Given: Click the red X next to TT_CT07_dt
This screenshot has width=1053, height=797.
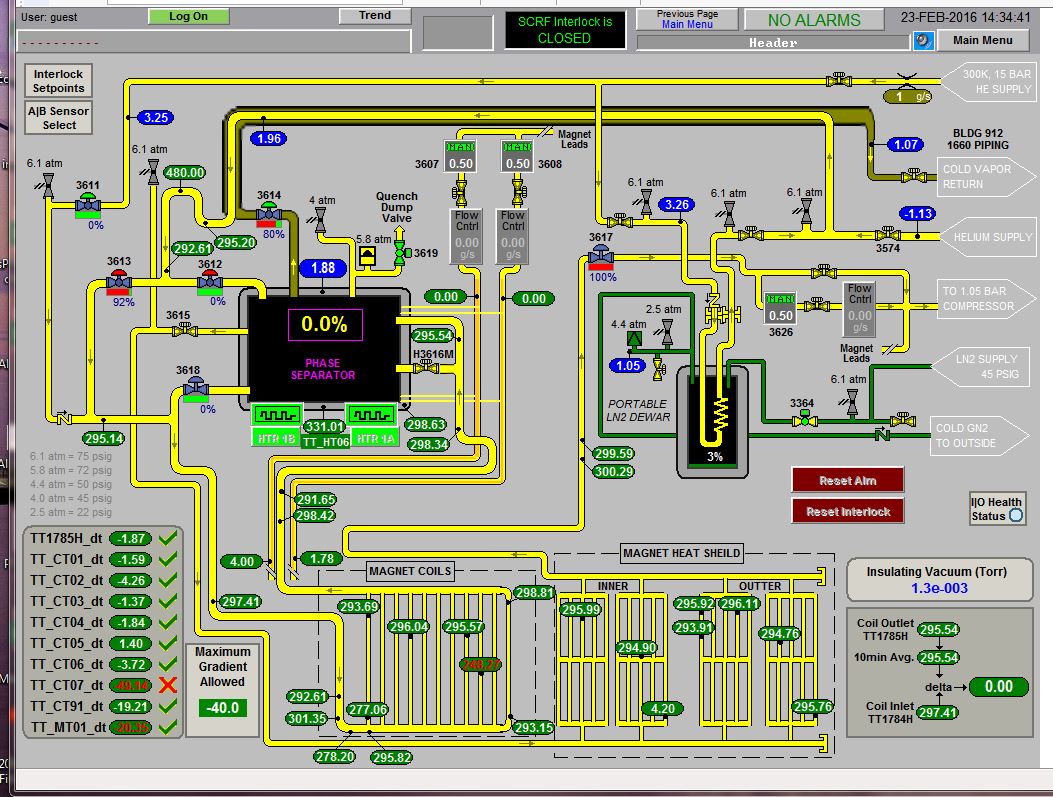Looking at the screenshot, I should (x=168, y=685).
